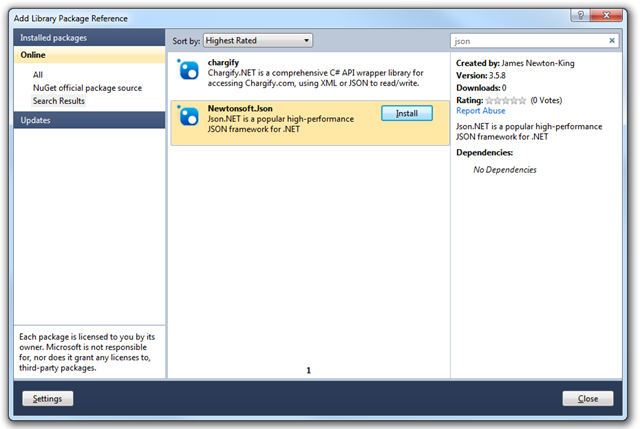
Task: Open the Sort by Highest Rated dropdown
Action: point(258,40)
